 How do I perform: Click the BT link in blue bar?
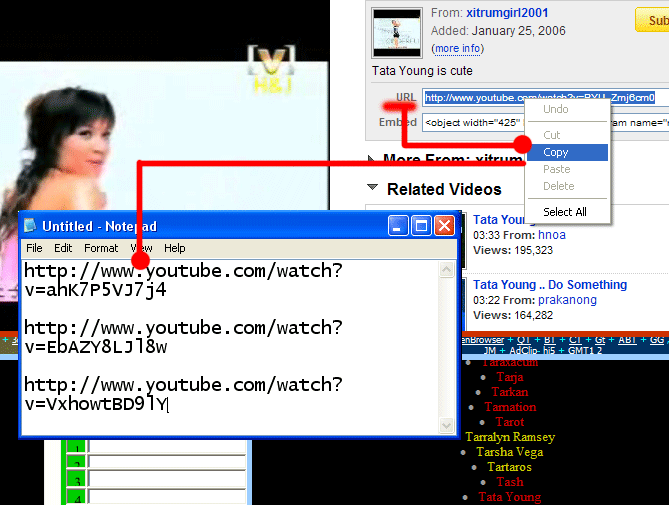tap(550, 340)
